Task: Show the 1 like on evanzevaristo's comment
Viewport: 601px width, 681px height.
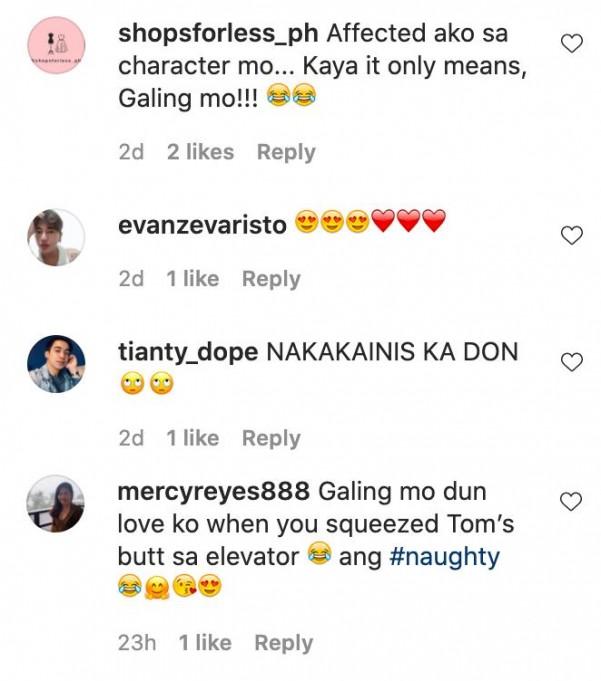Action: pos(193,279)
